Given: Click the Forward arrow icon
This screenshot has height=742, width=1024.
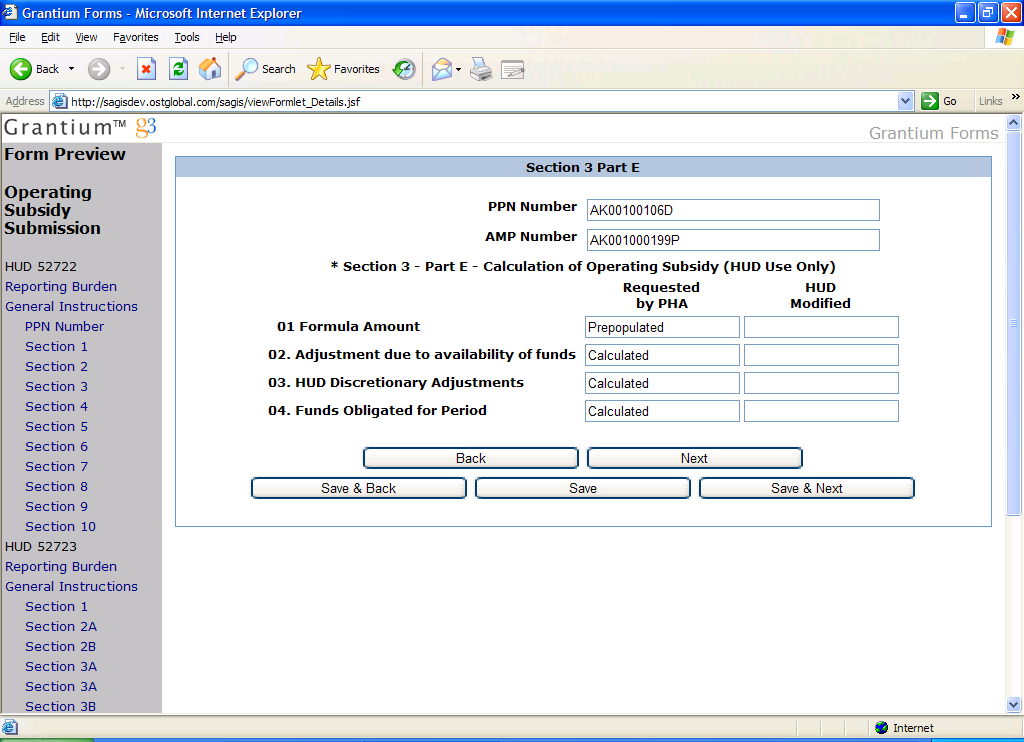Looking at the screenshot, I should pos(99,69).
